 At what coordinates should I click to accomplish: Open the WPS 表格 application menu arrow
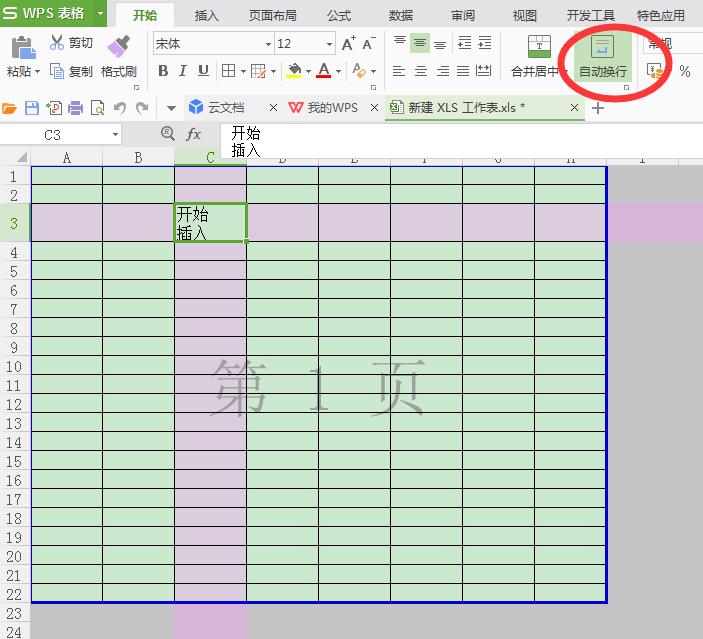tap(100, 13)
